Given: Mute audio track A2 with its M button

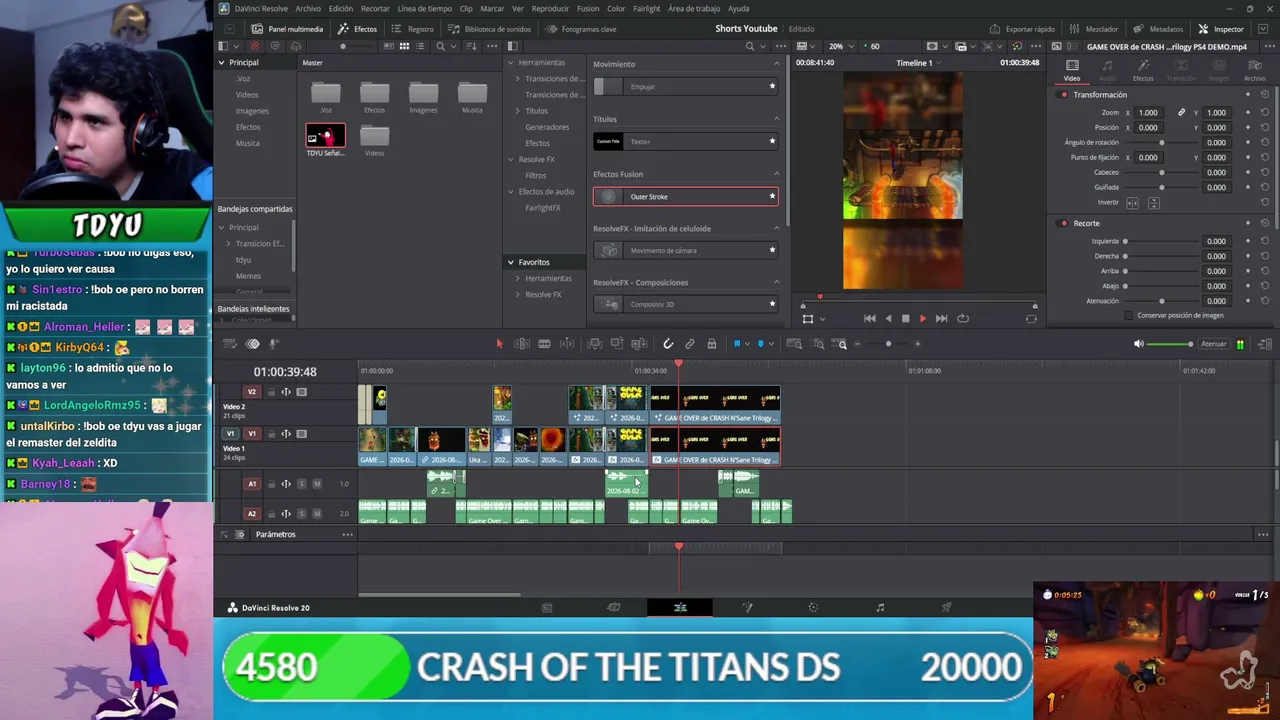Looking at the screenshot, I should tap(317, 513).
